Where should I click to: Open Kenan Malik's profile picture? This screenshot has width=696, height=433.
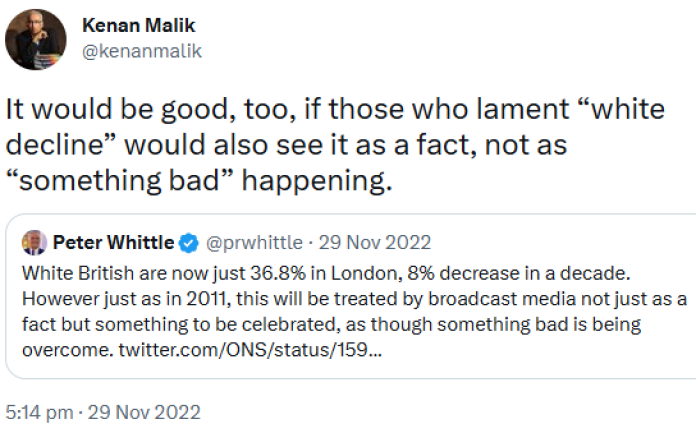pyautogui.click(x=36, y=39)
